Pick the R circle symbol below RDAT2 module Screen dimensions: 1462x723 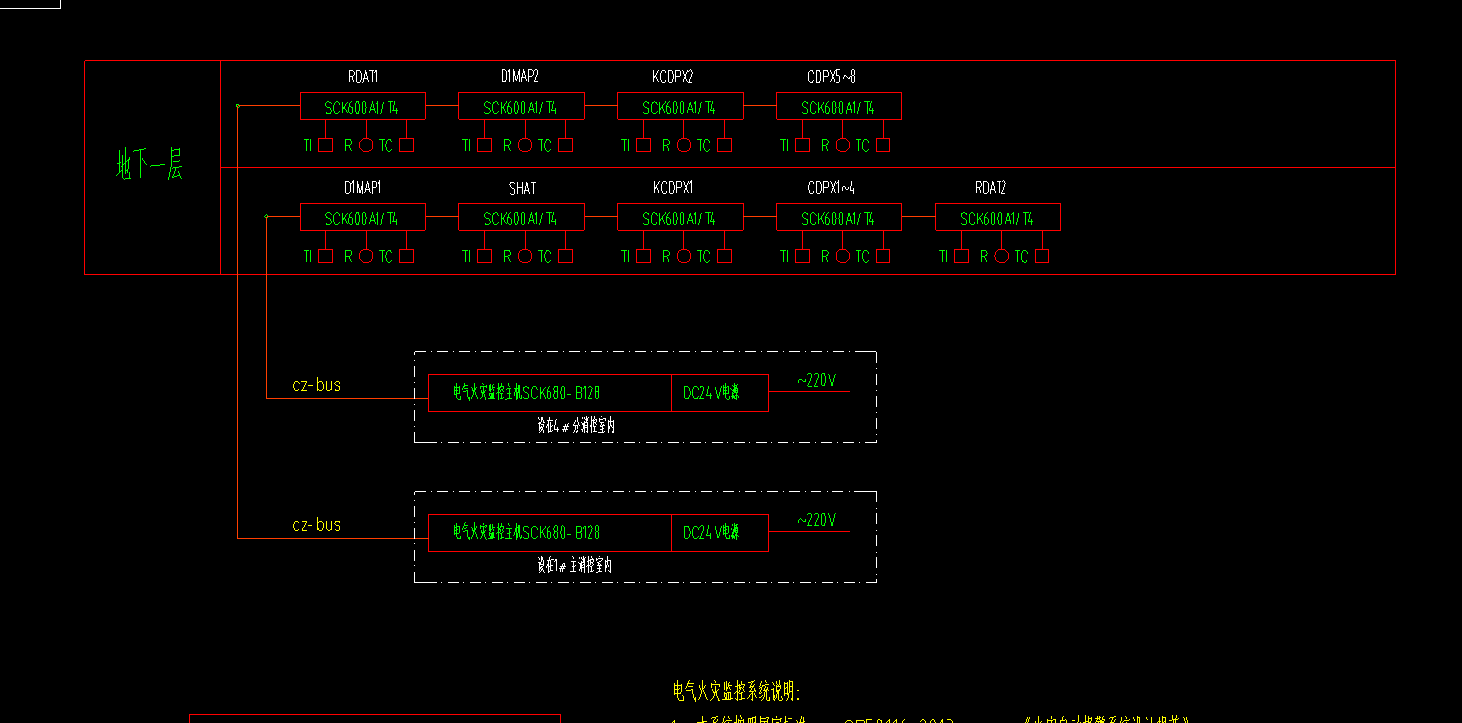click(1002, 256)
